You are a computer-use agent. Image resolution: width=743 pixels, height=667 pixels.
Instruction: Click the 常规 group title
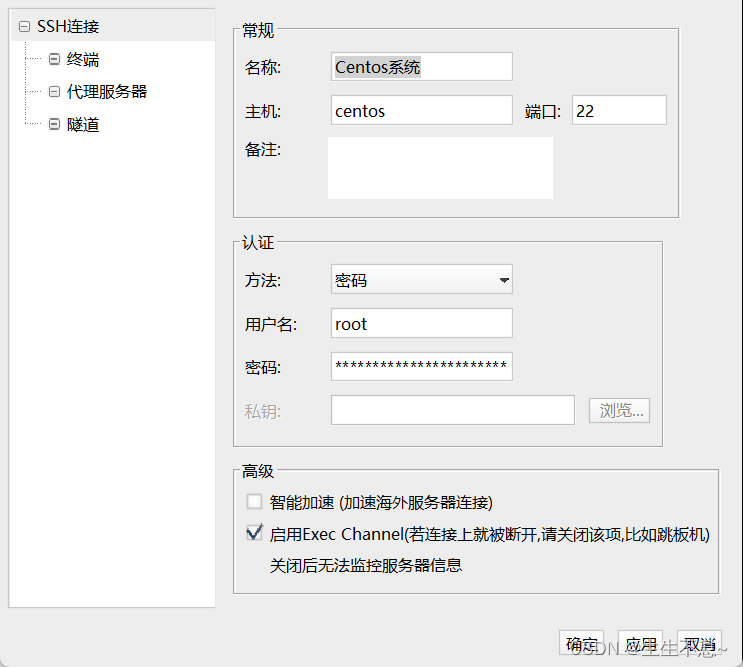(258, 30)
